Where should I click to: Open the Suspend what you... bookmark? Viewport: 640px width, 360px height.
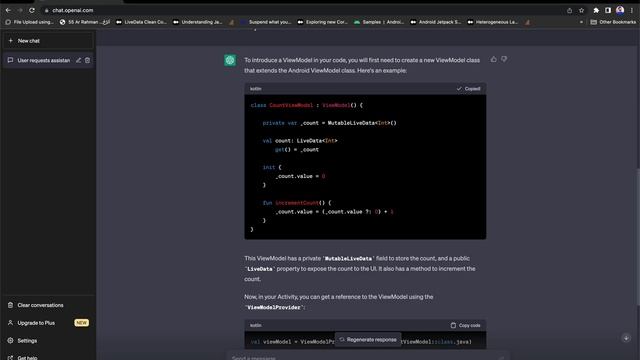click(266, 22)
